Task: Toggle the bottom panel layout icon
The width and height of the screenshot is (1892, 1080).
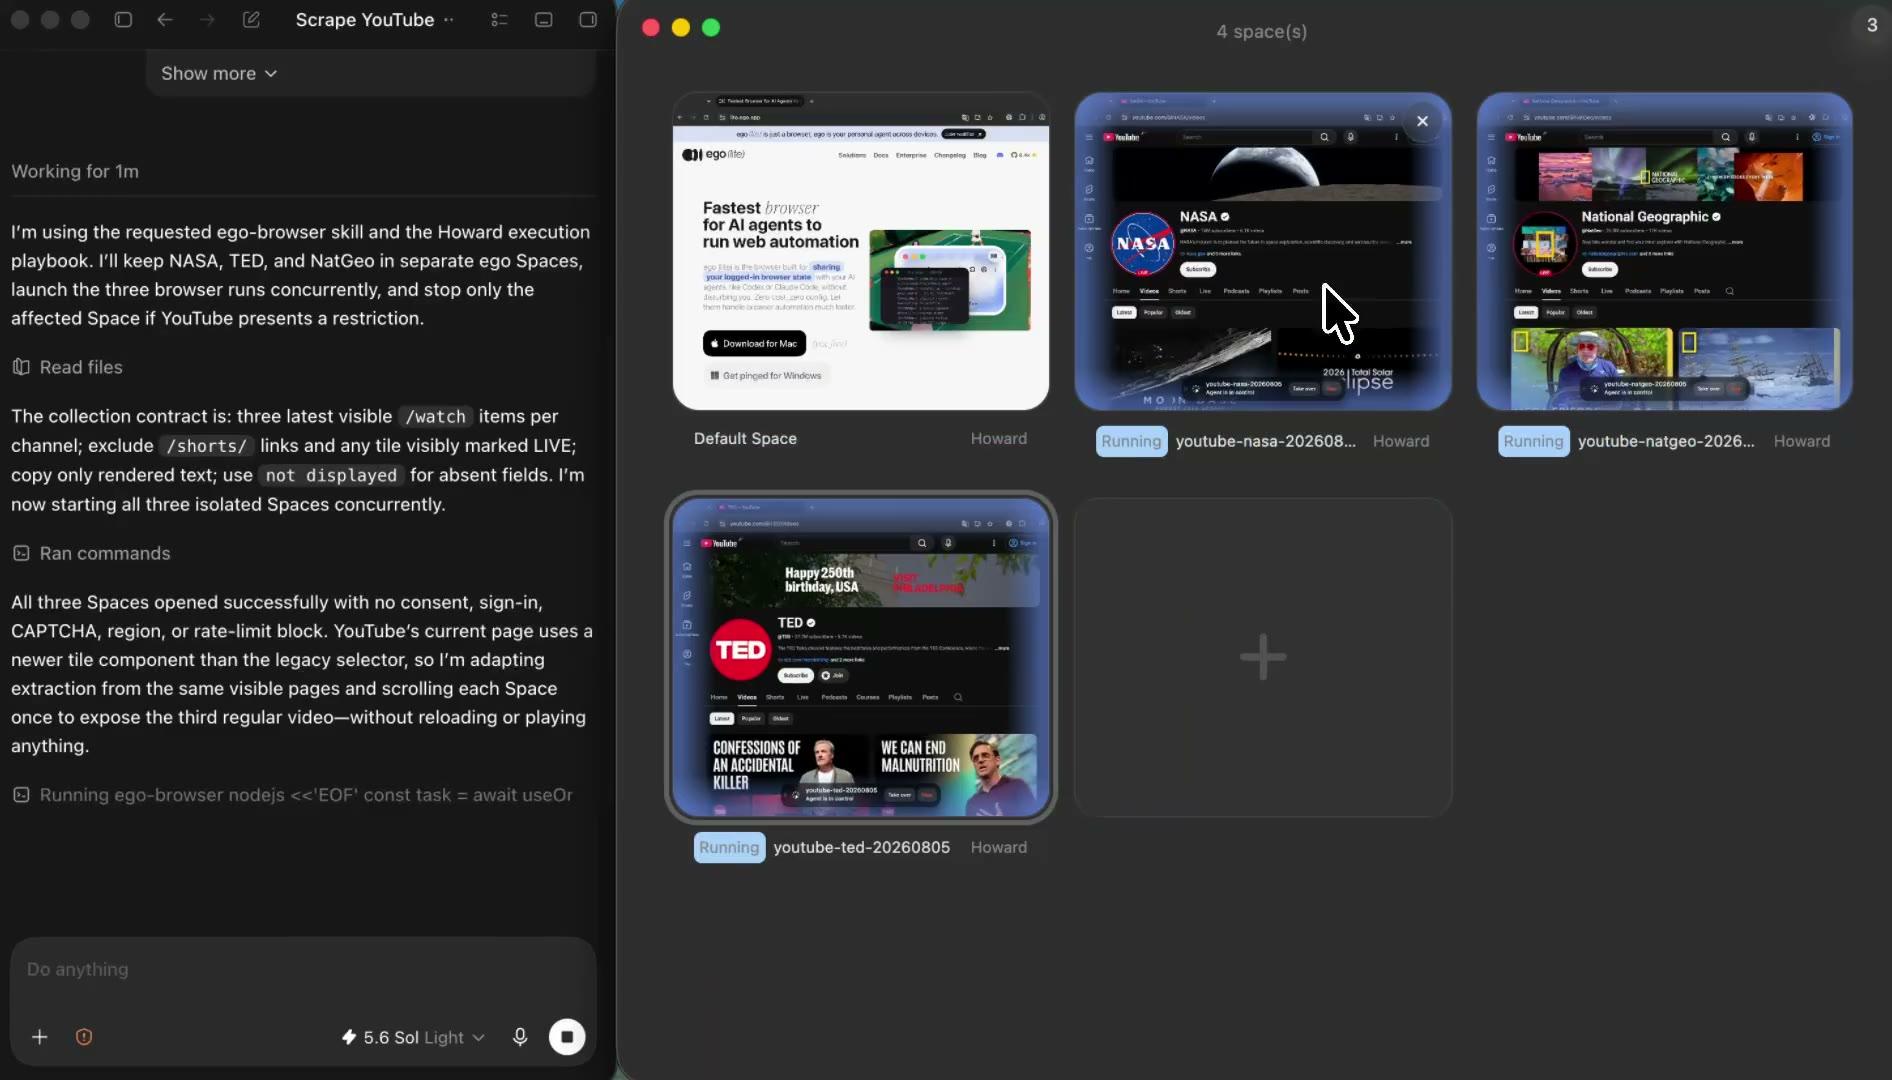Action: [544, 20]
